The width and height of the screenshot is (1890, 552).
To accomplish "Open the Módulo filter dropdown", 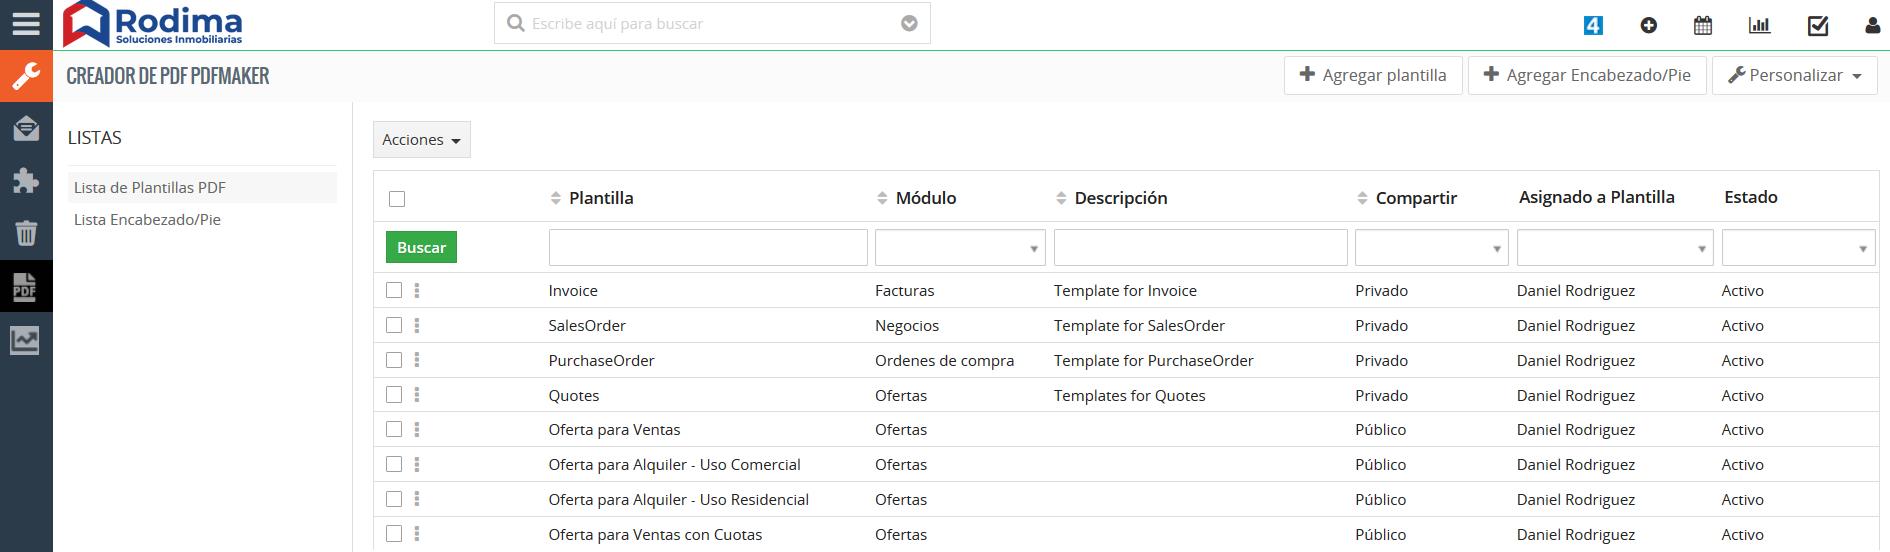I will click(x=959, y=248).
